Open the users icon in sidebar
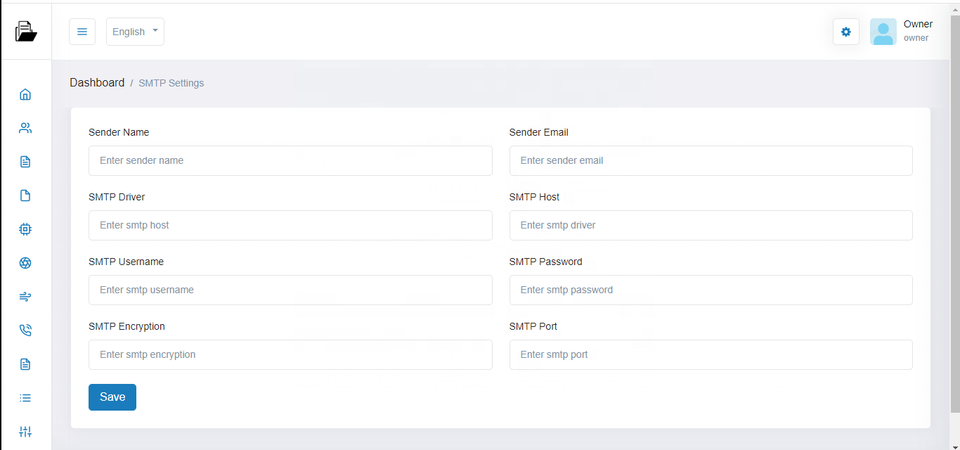This screenshot has width=960, height=450. 26,128
